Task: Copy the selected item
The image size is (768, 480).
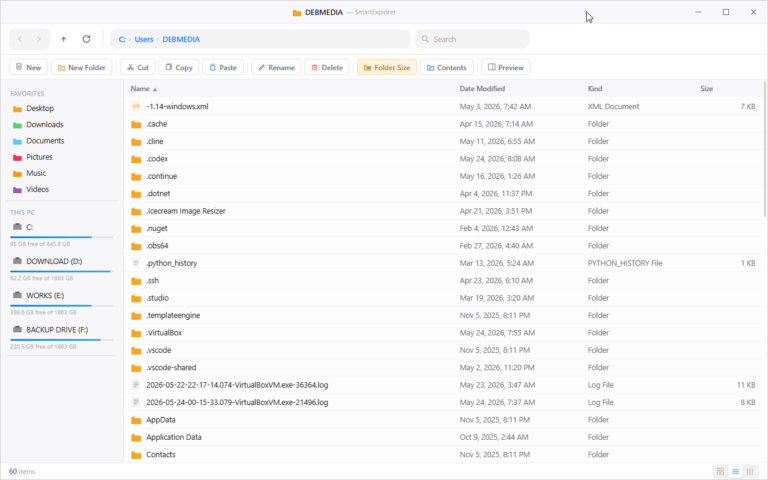Action: 179,68
